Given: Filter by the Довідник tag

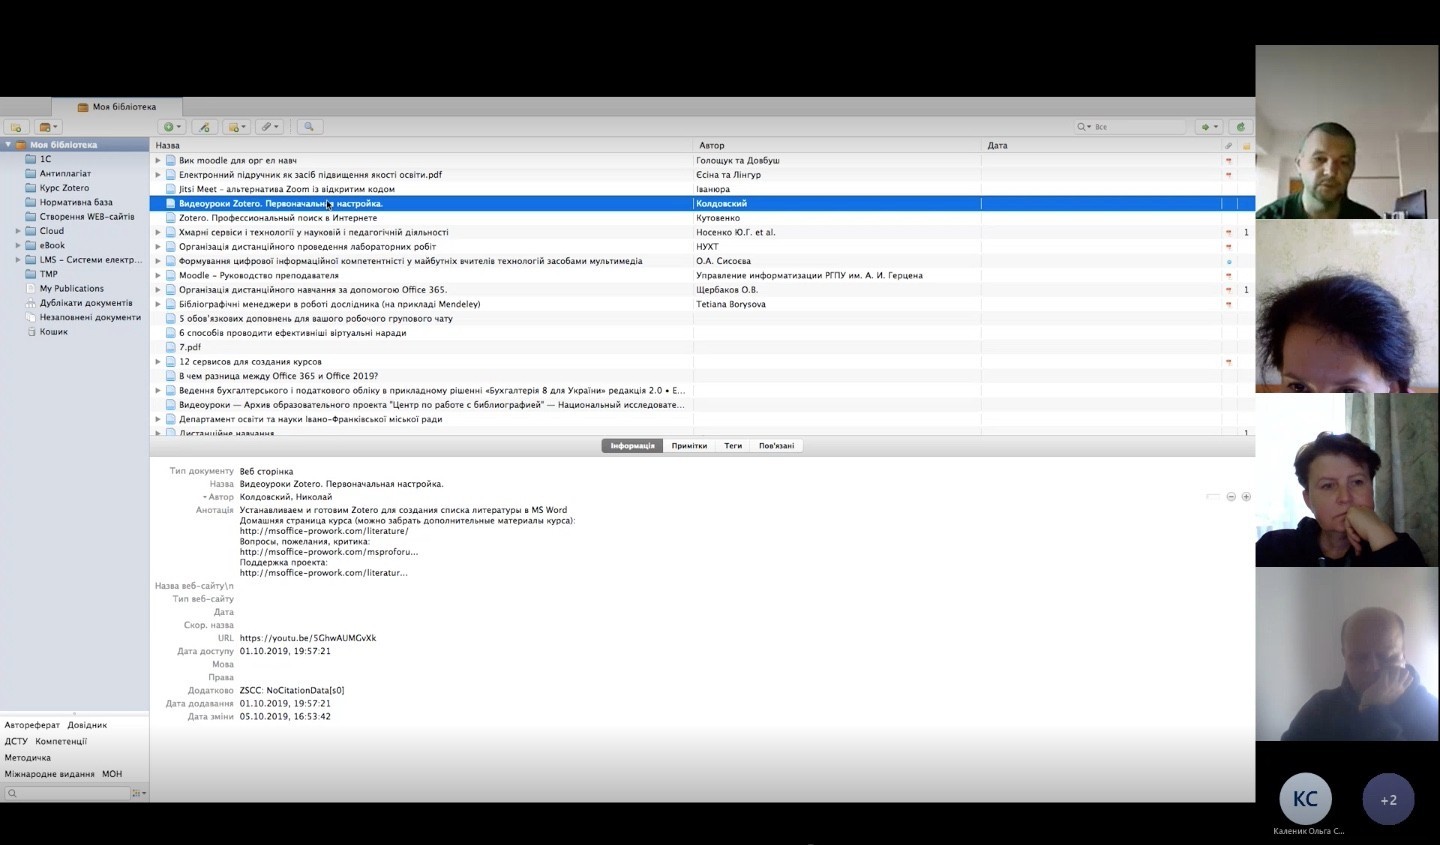Looking at the screenshot, I should coord(87,725).
